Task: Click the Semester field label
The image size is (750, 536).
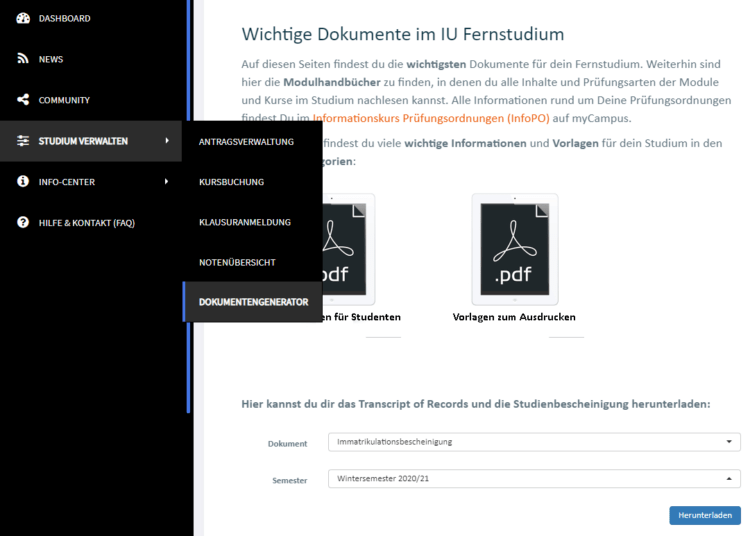Action: coord(290,481)
